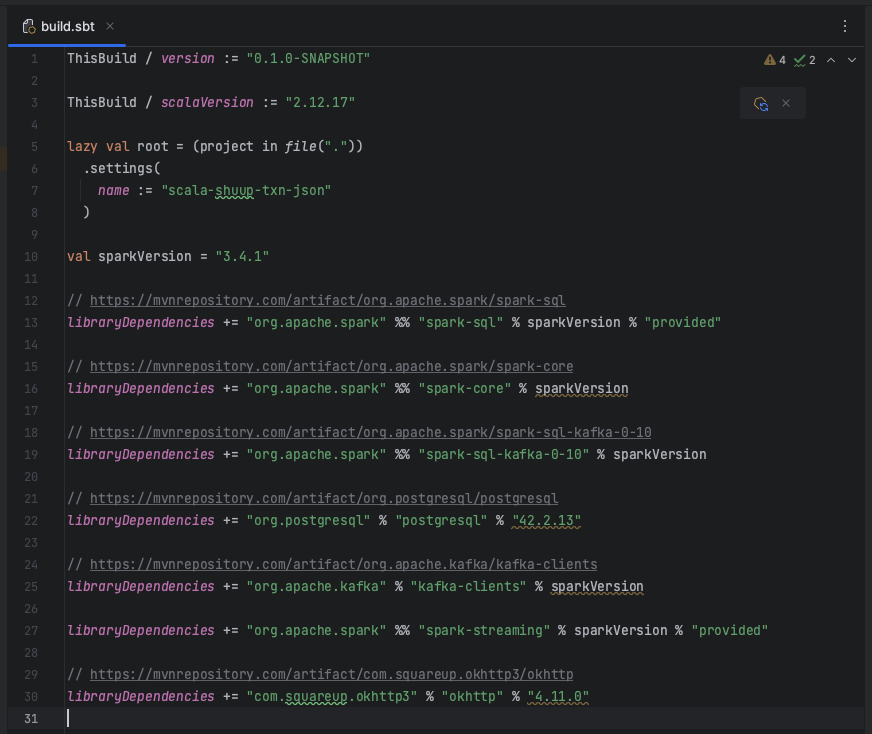Click the "2.12.17" Scala version string
Viewport: 872px width, 734px height.
320,102
